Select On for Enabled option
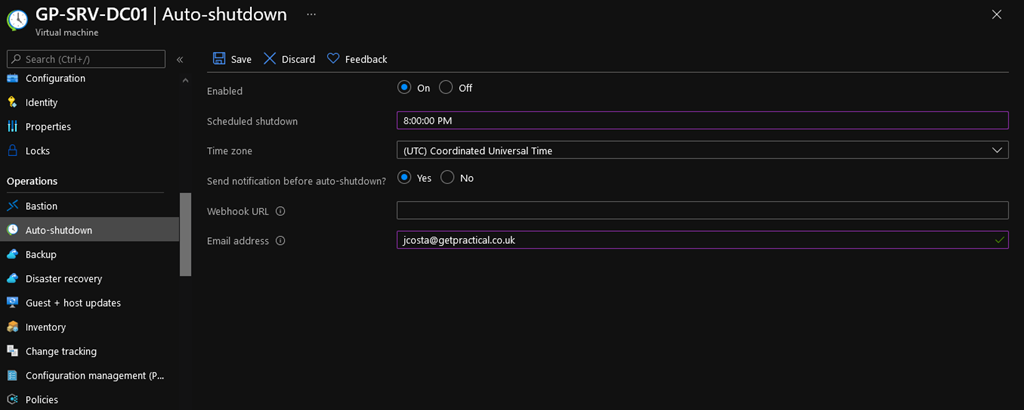The image size is (1024, 410). (x=404, y=88)
